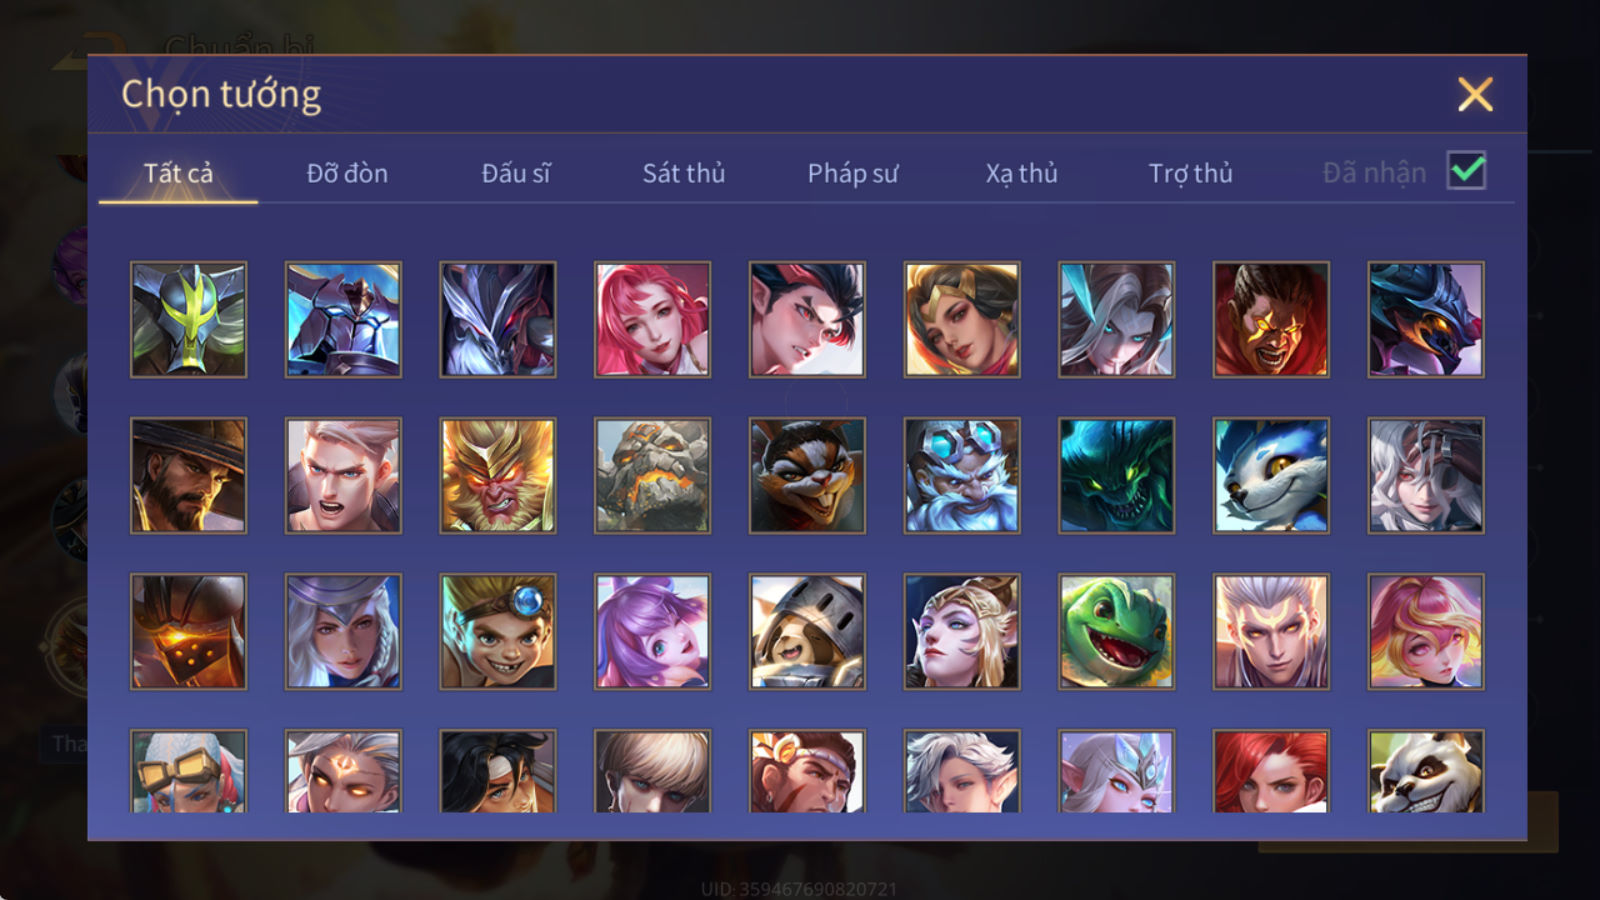
Task: Select the Đấu sĩ category tab
Action: click(515, 173)
